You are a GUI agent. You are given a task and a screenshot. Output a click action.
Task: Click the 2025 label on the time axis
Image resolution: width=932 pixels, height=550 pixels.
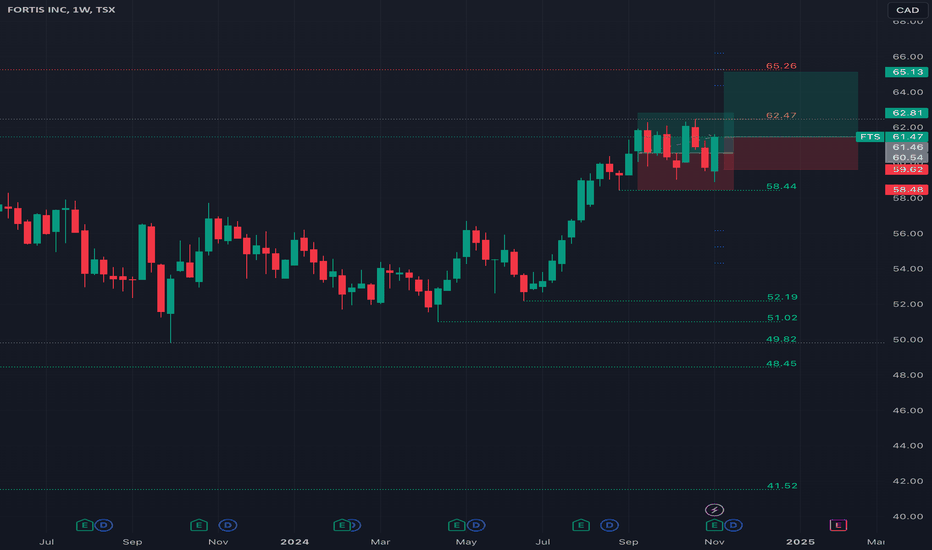800,542
